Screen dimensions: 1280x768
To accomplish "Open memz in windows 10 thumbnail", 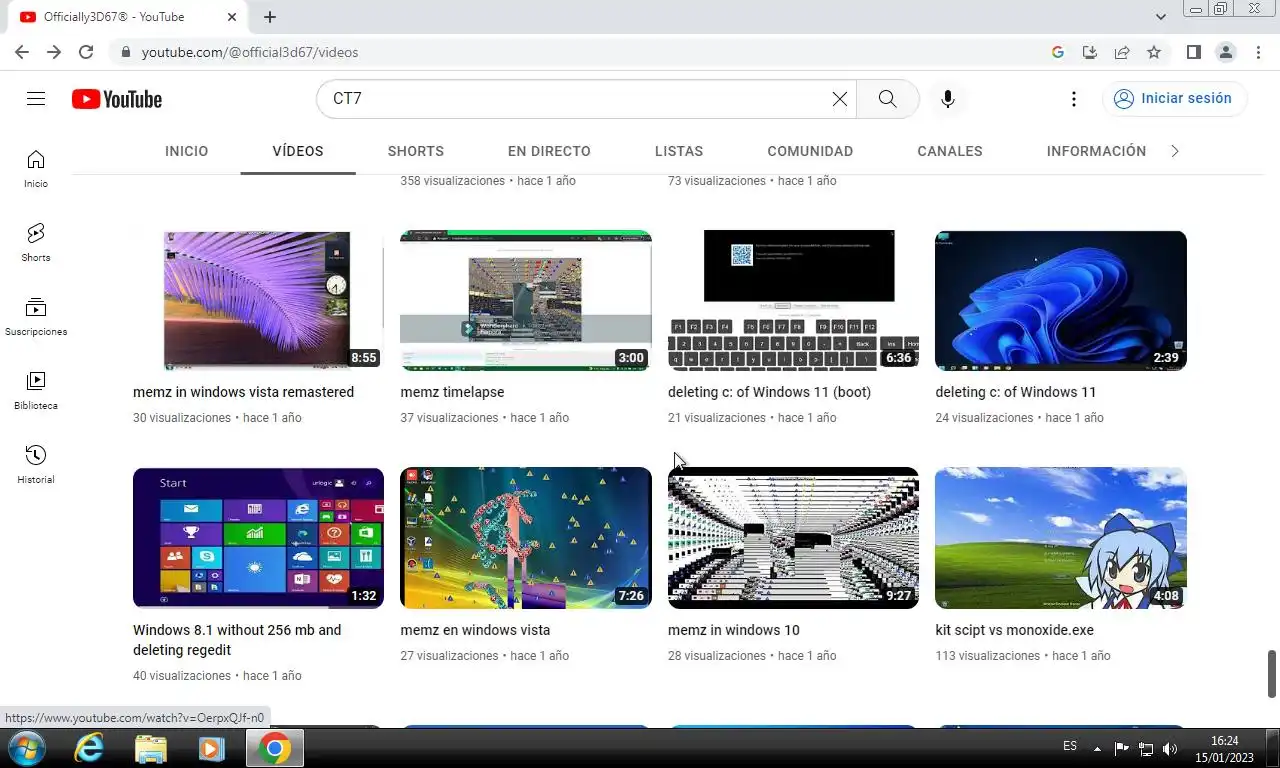I will 793,538.
